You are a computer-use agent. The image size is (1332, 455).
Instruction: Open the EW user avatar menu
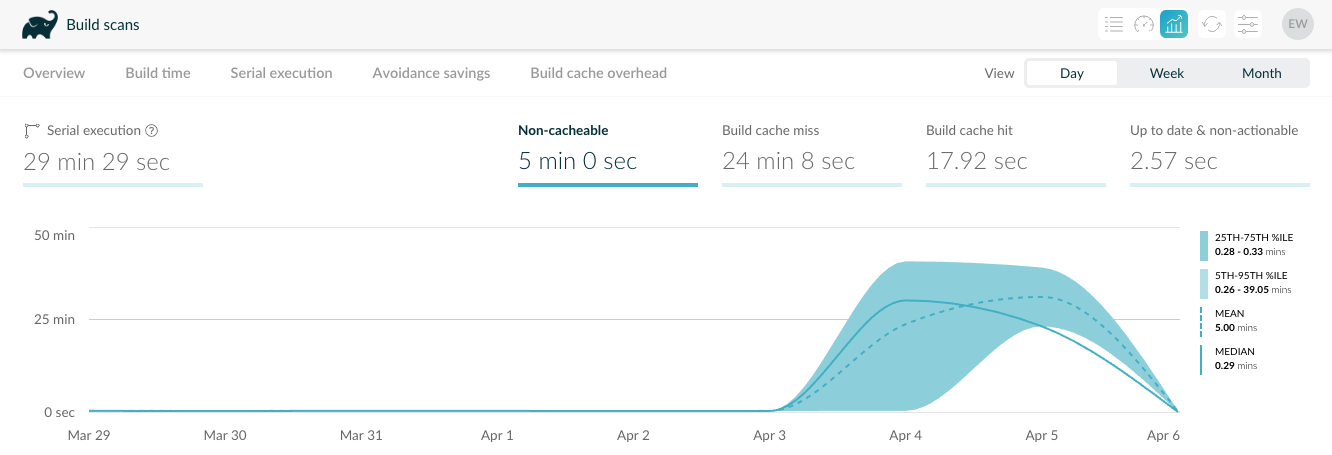[1297, 24]
